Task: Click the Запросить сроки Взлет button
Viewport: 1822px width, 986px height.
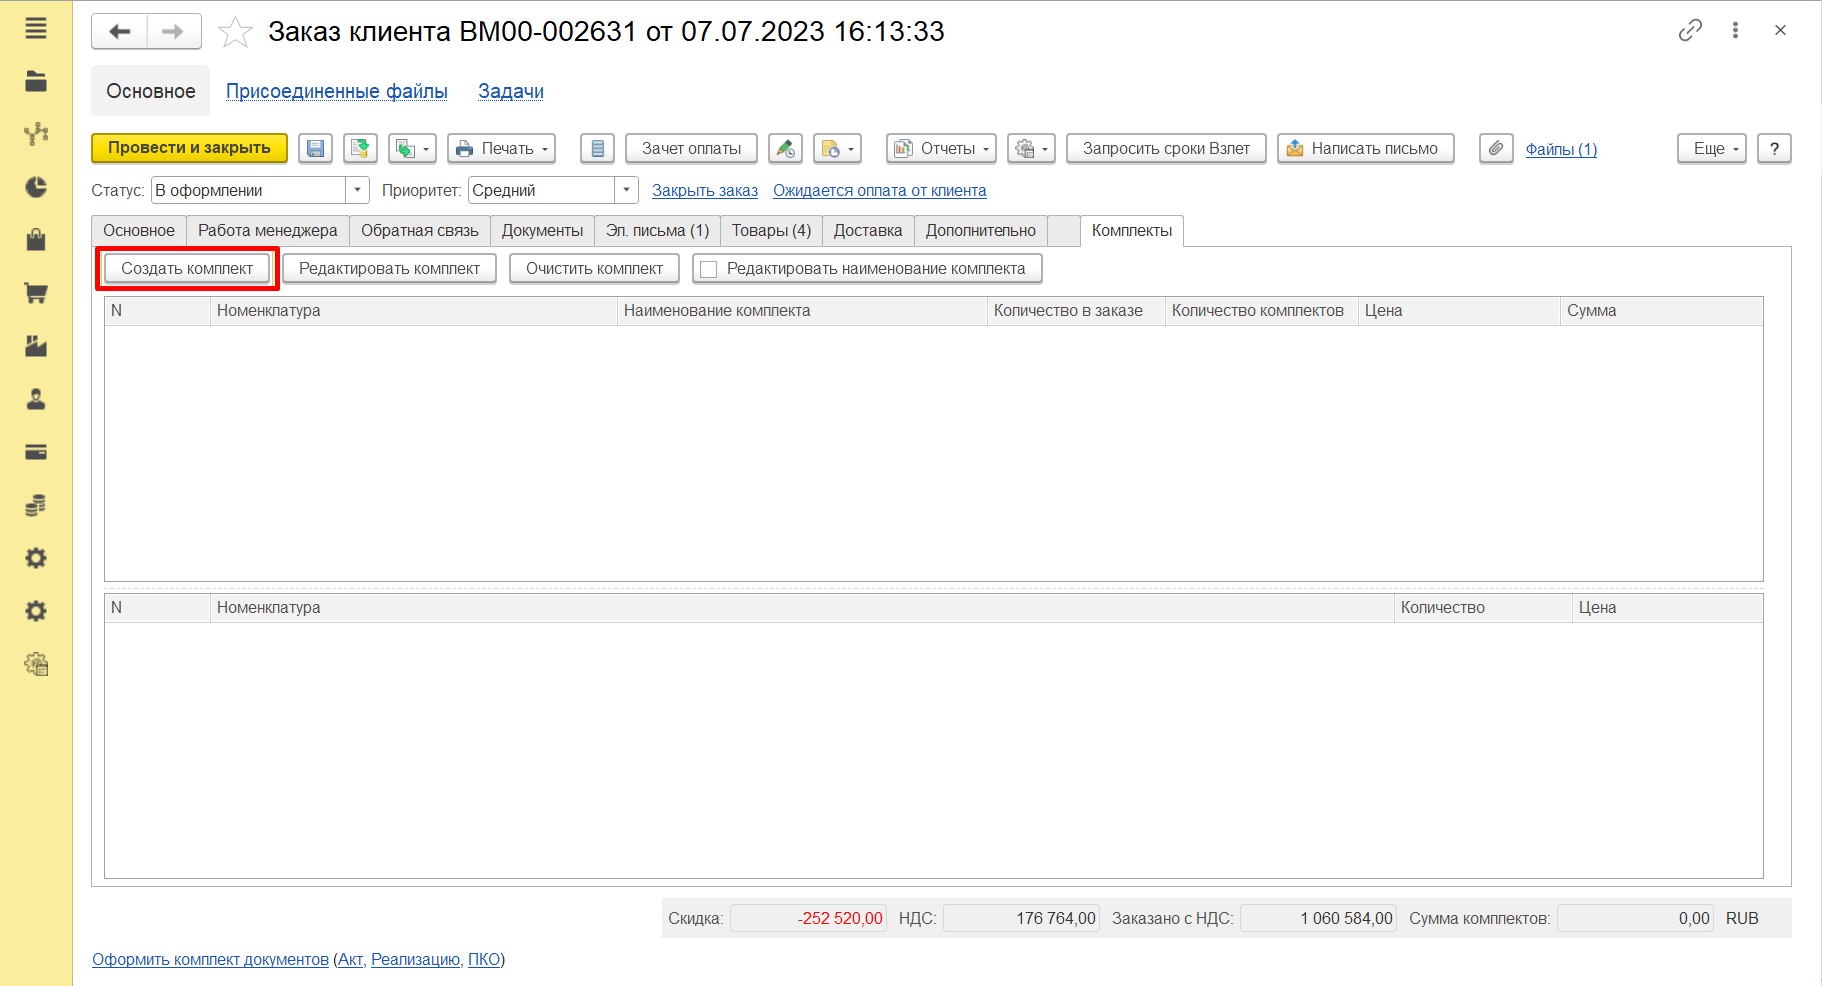Action: pyautogui.click(x=1166, y=149)
